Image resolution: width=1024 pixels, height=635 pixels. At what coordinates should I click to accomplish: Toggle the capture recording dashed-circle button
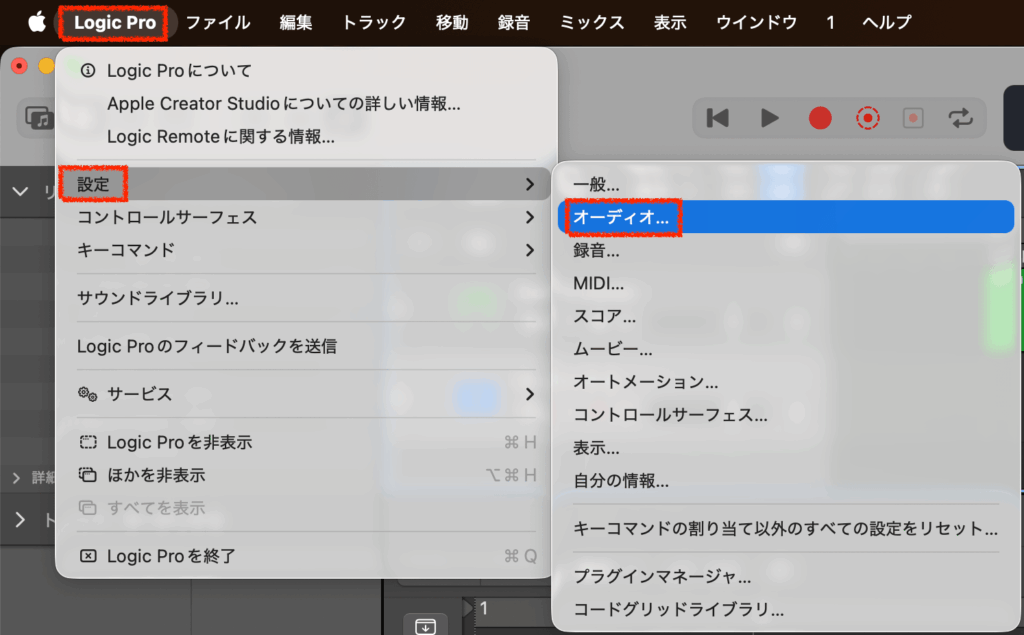tap(868, 118)
